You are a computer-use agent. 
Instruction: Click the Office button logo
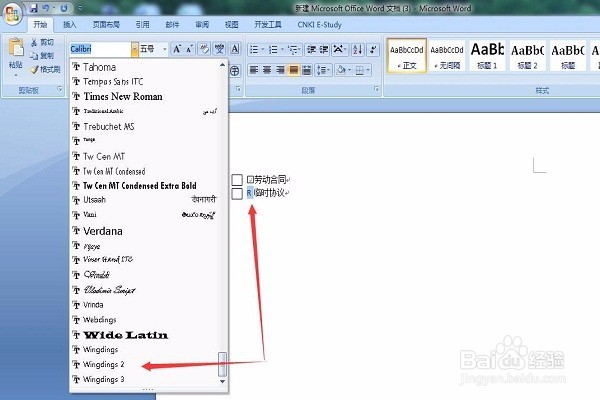pos(12,14)
